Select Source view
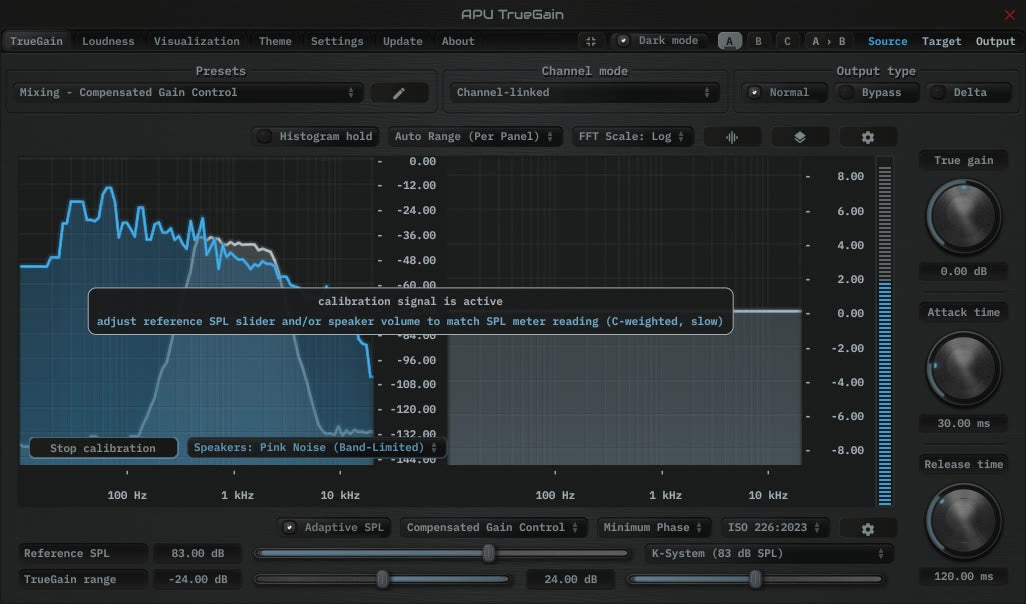This screenshot has width=1026, height=604. coord(887,41)
